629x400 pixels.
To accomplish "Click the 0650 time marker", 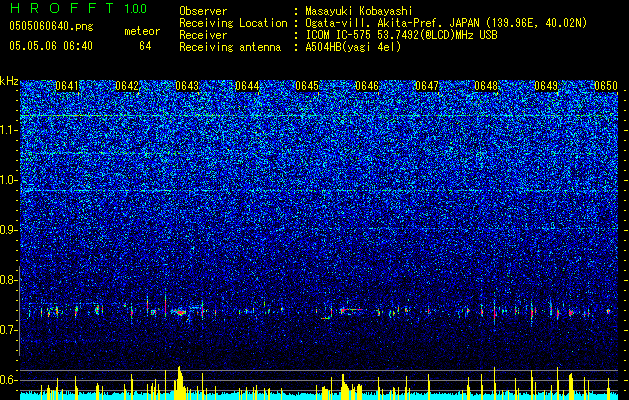I will click(x=606, y=86).
